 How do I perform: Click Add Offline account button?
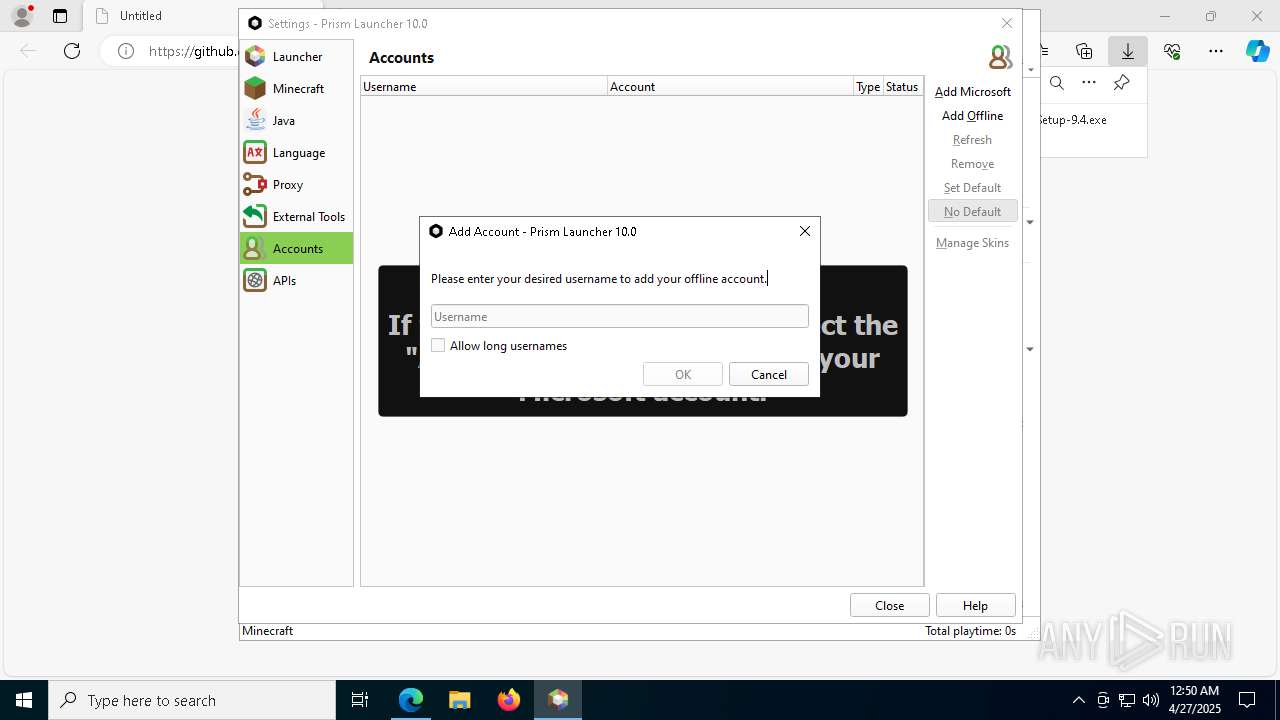(972, 116)
